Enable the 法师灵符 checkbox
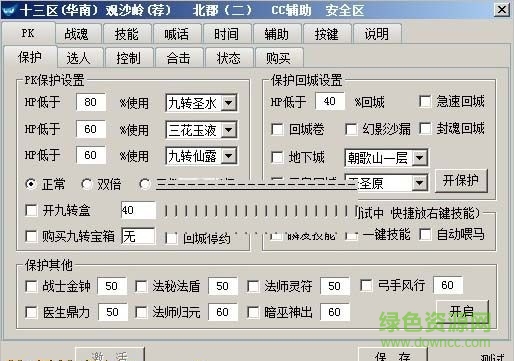The image size is (514, 361). click(253, 286)
